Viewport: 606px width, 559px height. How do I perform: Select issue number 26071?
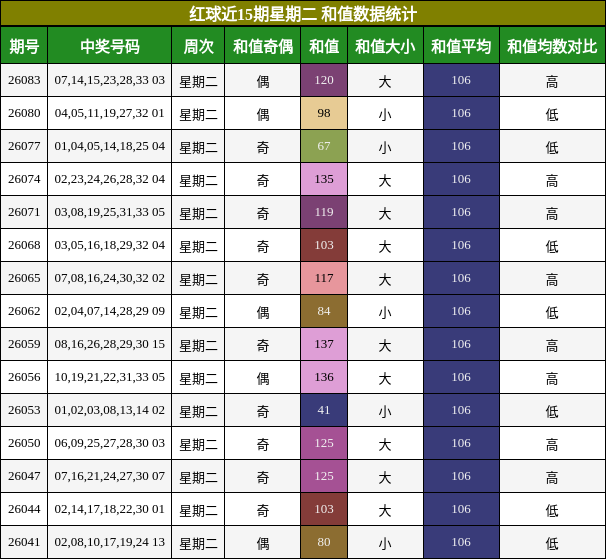tap(24, 212)
